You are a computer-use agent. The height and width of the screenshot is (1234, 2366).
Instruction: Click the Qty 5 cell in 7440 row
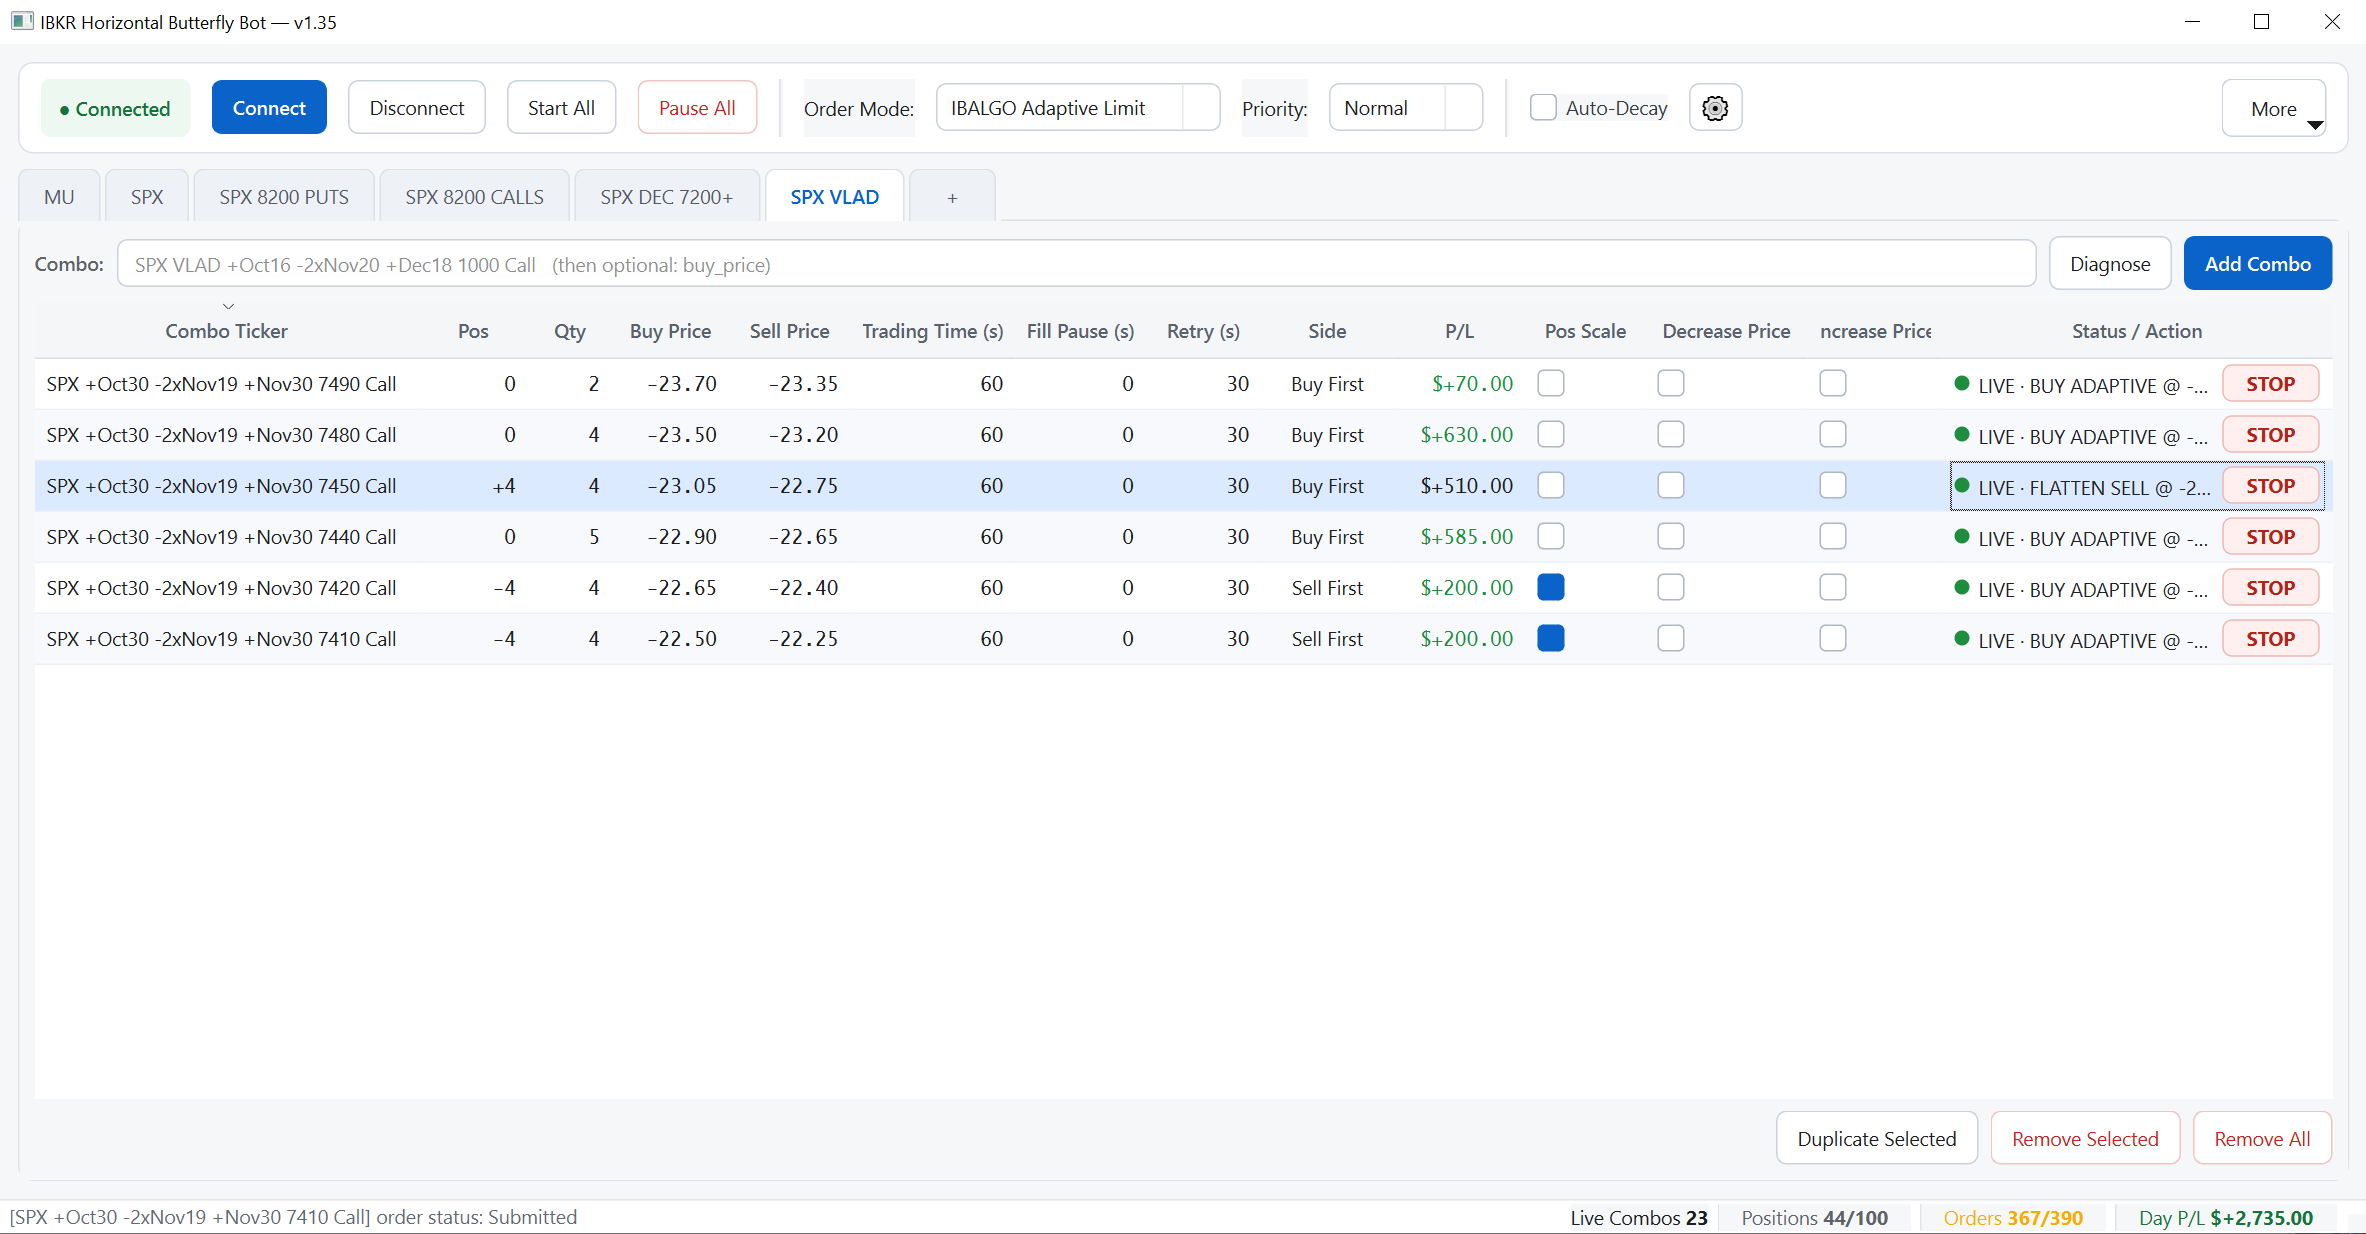point(593,537)
